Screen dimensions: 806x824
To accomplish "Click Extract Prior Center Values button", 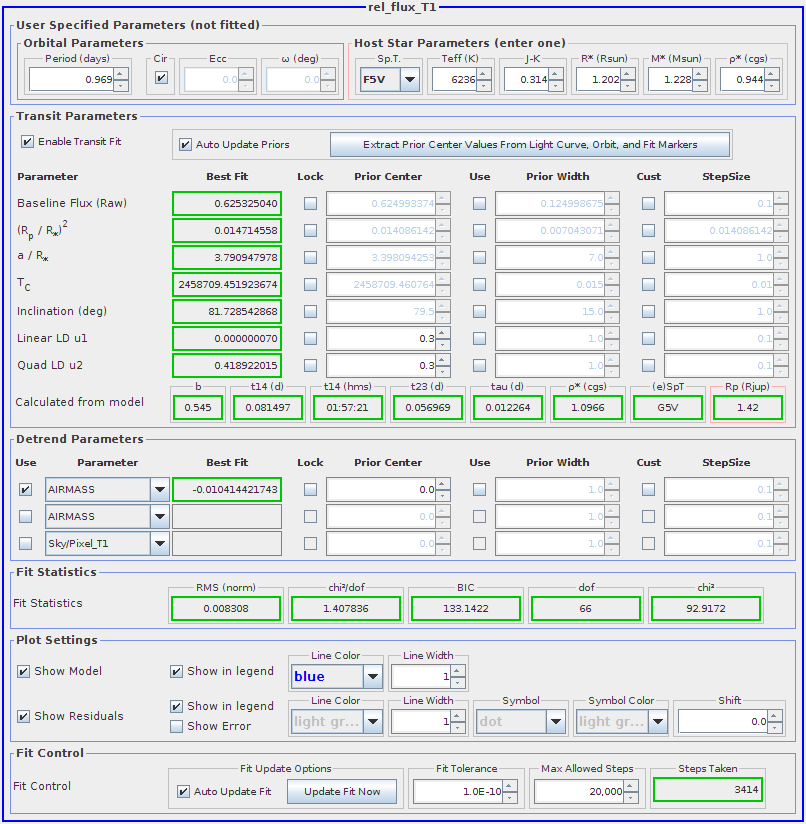I will pos(530,145).
